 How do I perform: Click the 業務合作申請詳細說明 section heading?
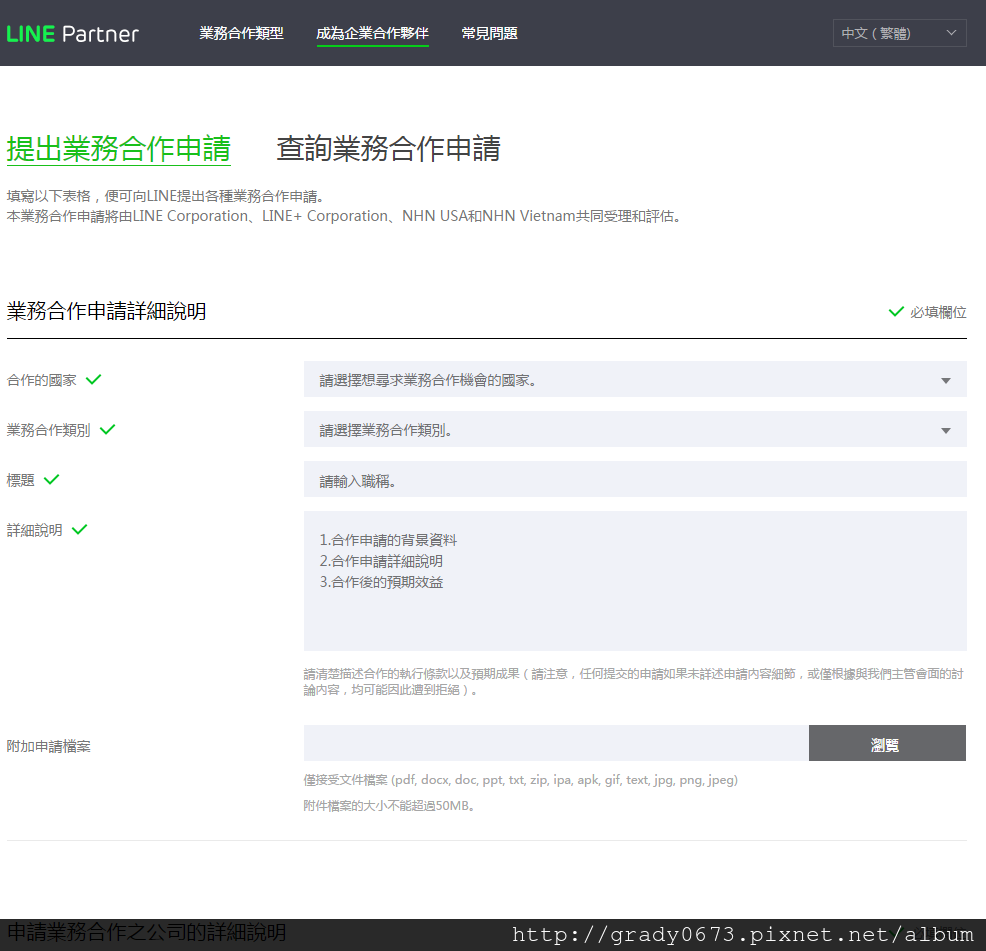(x=106, y=311)
